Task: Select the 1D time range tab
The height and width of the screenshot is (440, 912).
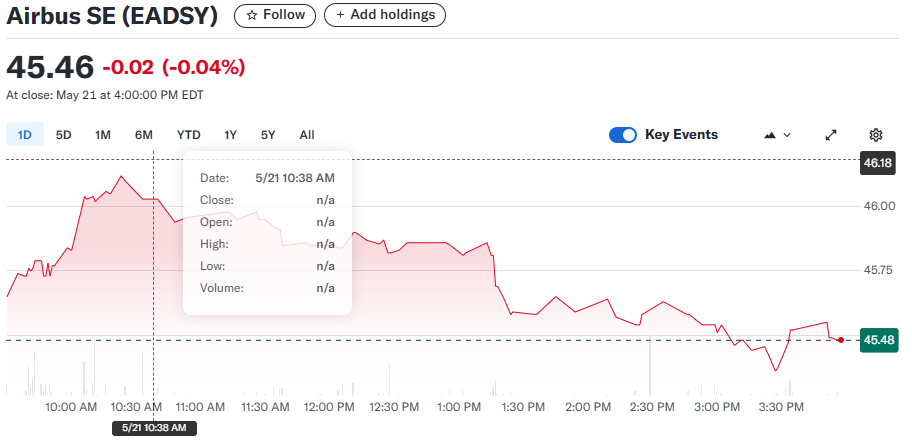Action: click(24, 135)
